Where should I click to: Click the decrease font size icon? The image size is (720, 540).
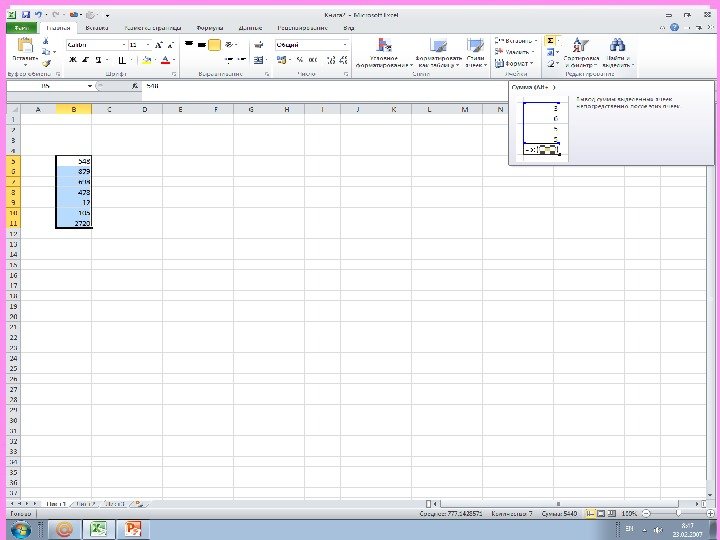pyautogui.click(x=170, y=45)
